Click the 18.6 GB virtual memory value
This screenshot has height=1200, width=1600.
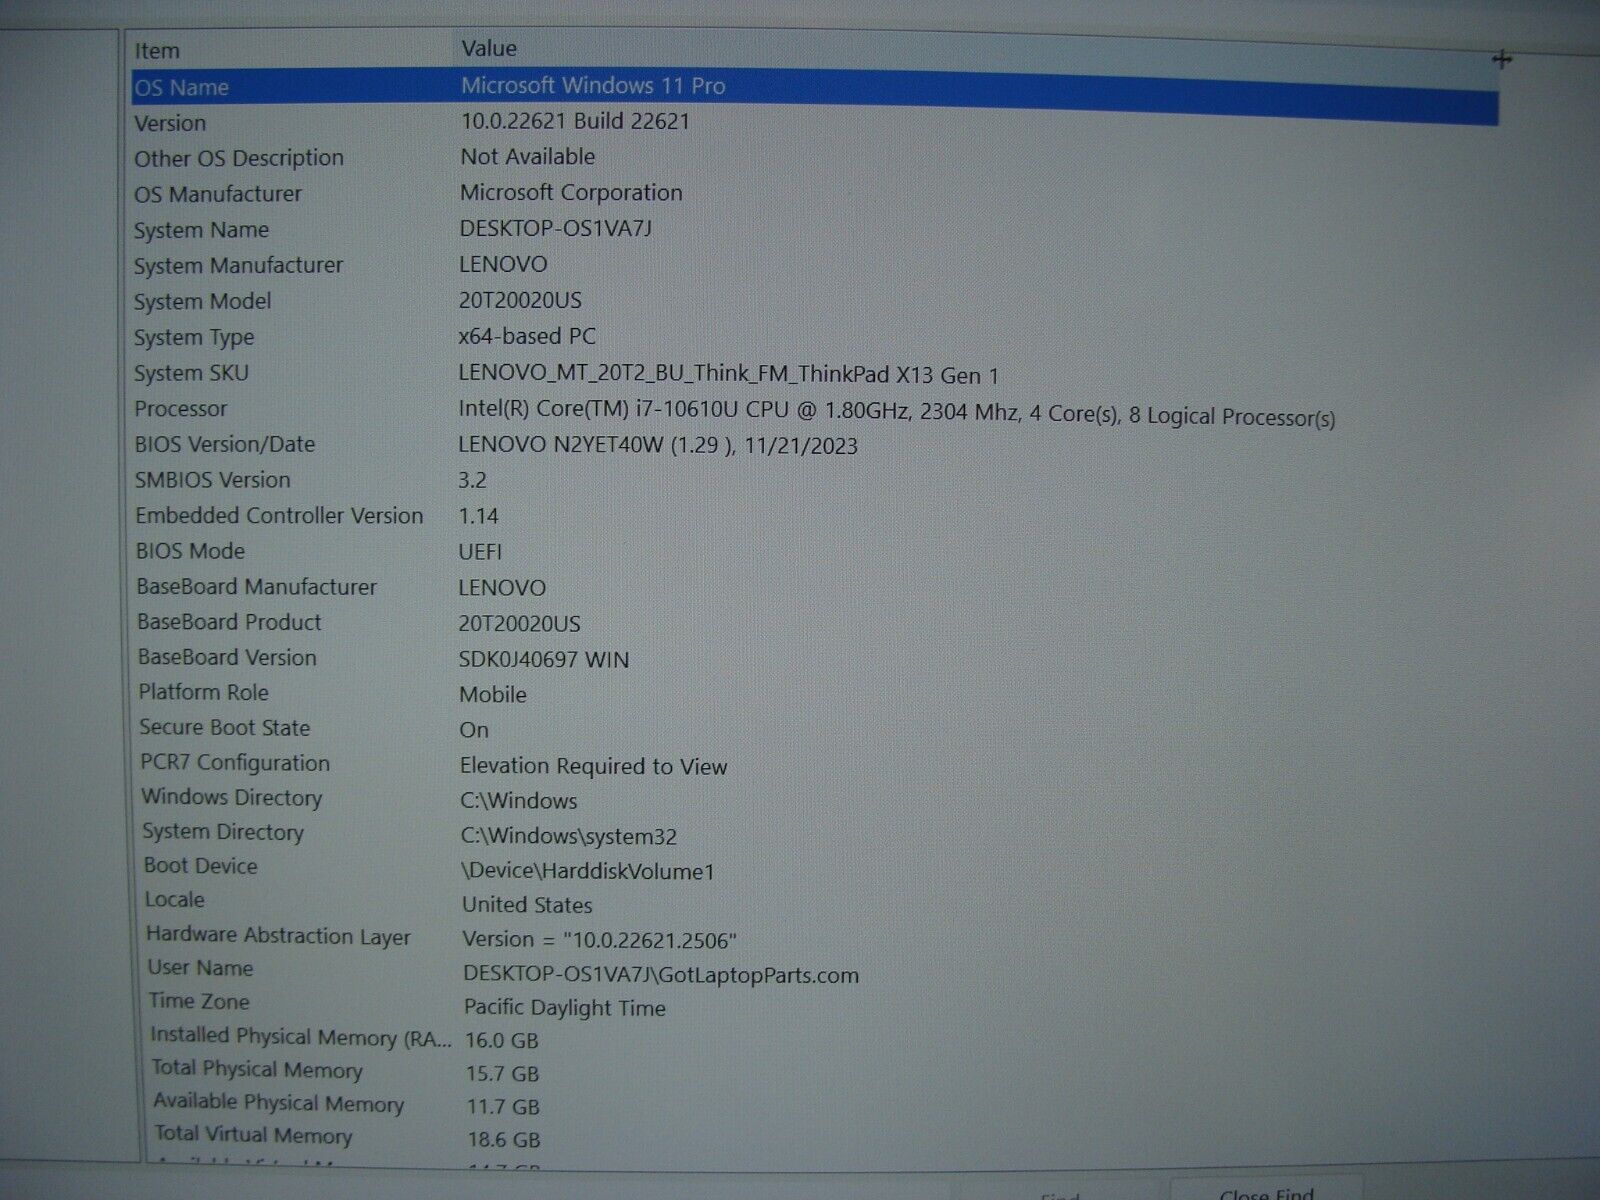(x=504, y=1139)
